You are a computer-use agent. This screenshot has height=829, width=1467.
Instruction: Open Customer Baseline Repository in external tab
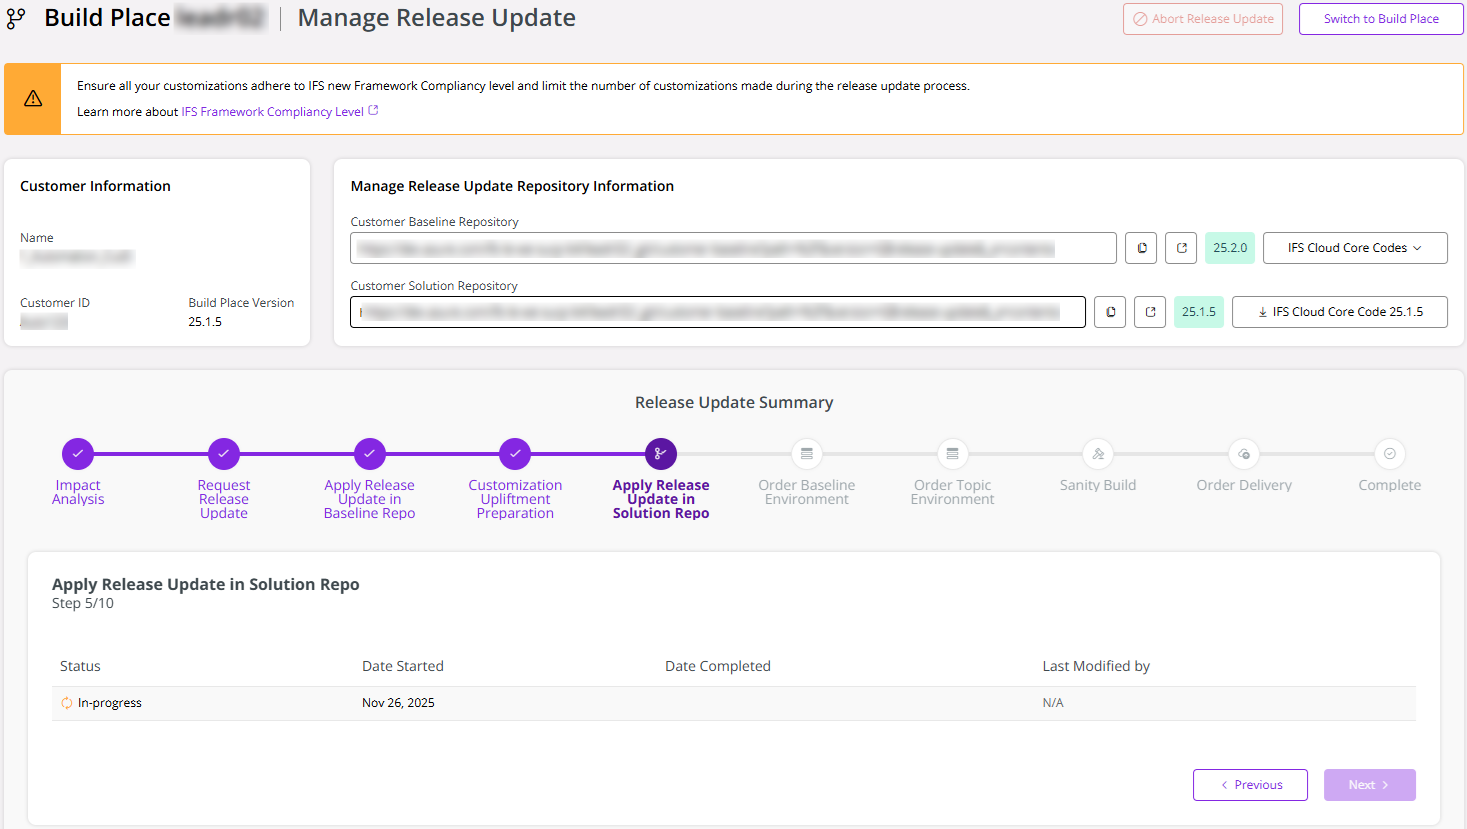(1180, 247)
